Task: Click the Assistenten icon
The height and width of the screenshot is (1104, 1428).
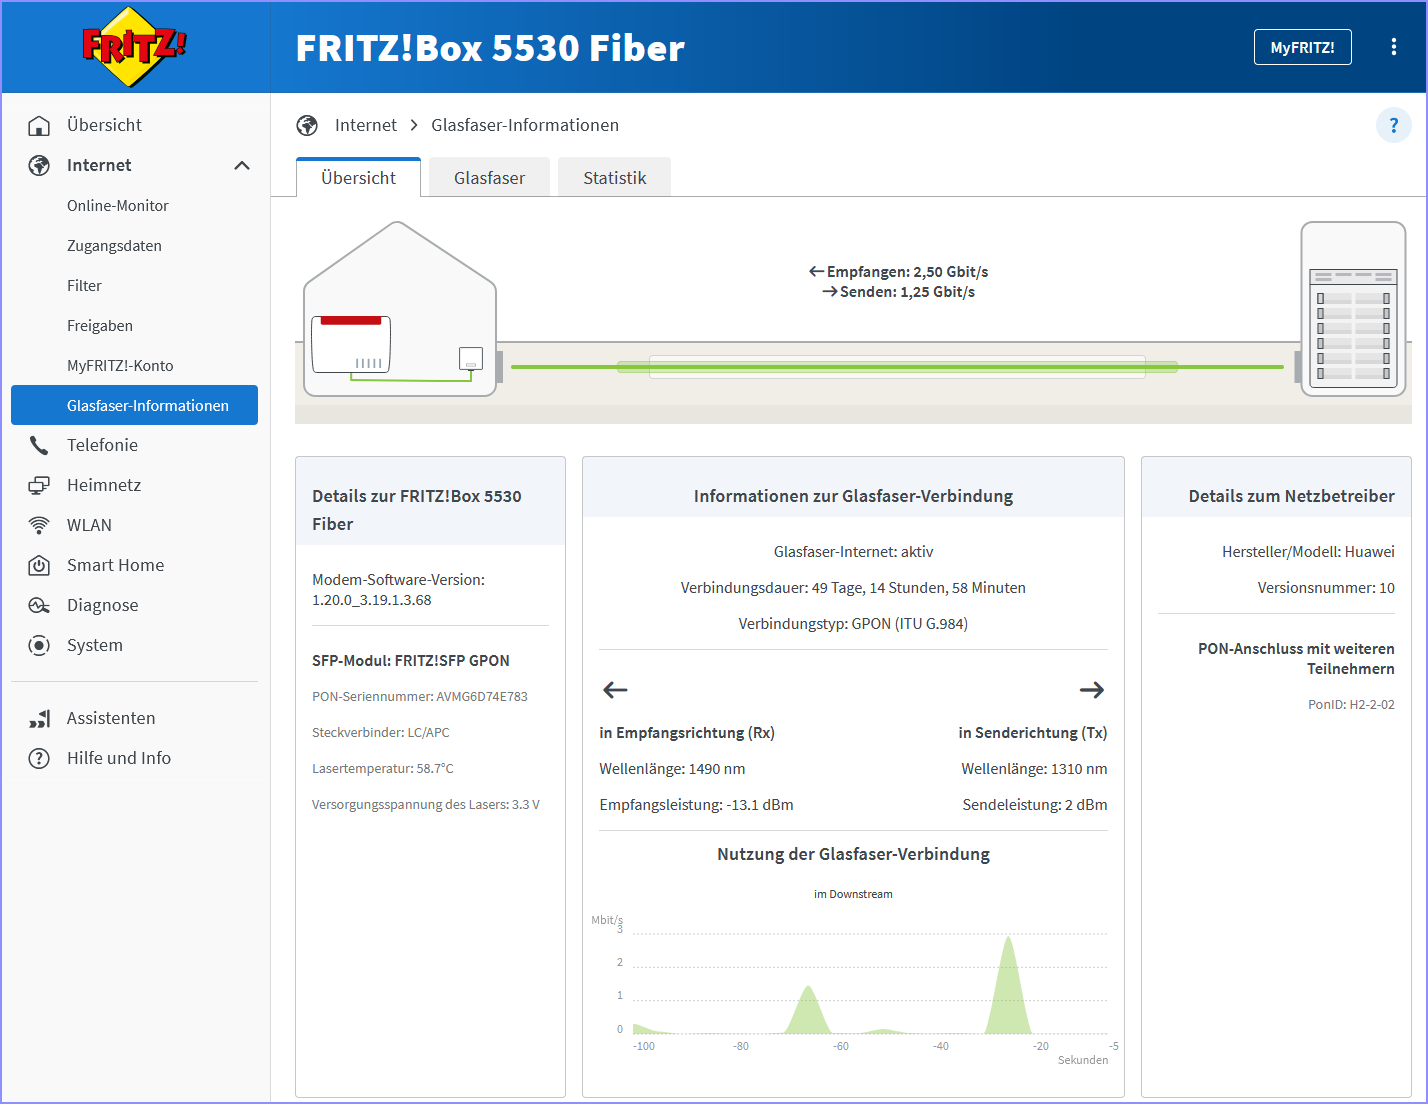Action: pyautogui.click(x=39, y=718)
